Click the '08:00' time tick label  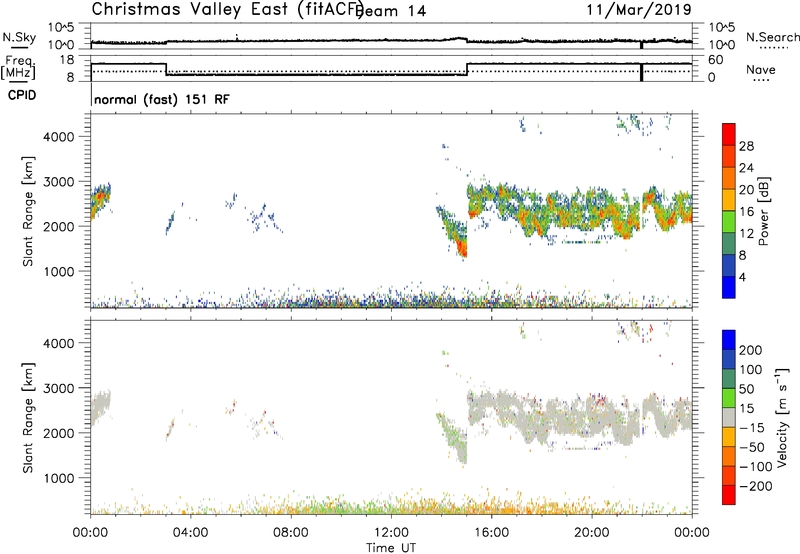point(291,533)
